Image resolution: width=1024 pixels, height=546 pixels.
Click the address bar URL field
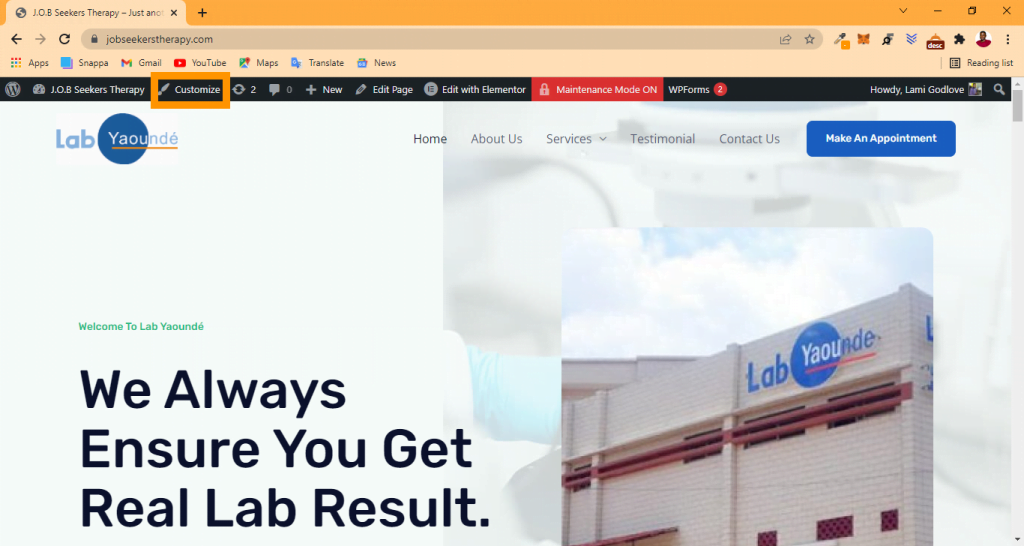(x=431, y=39)
